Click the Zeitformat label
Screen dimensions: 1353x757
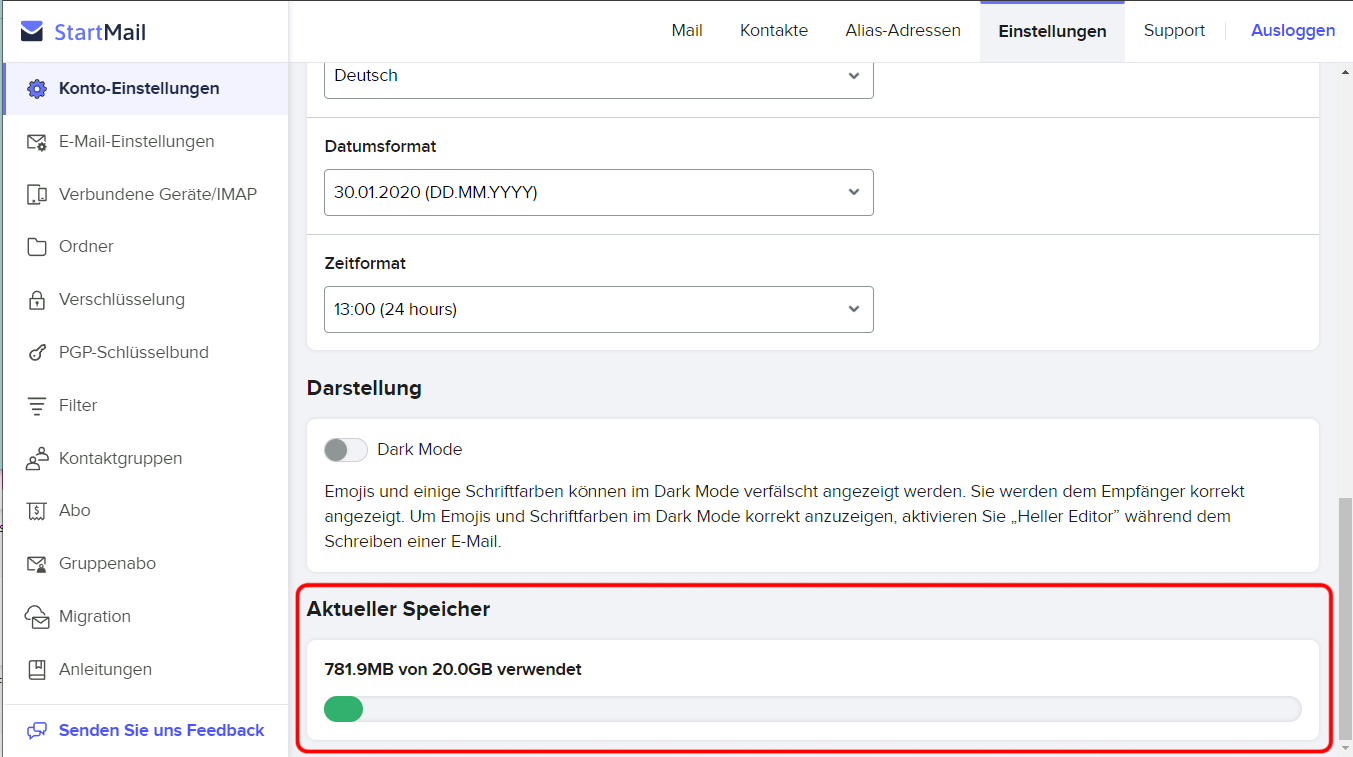click(x=365, y=264)
